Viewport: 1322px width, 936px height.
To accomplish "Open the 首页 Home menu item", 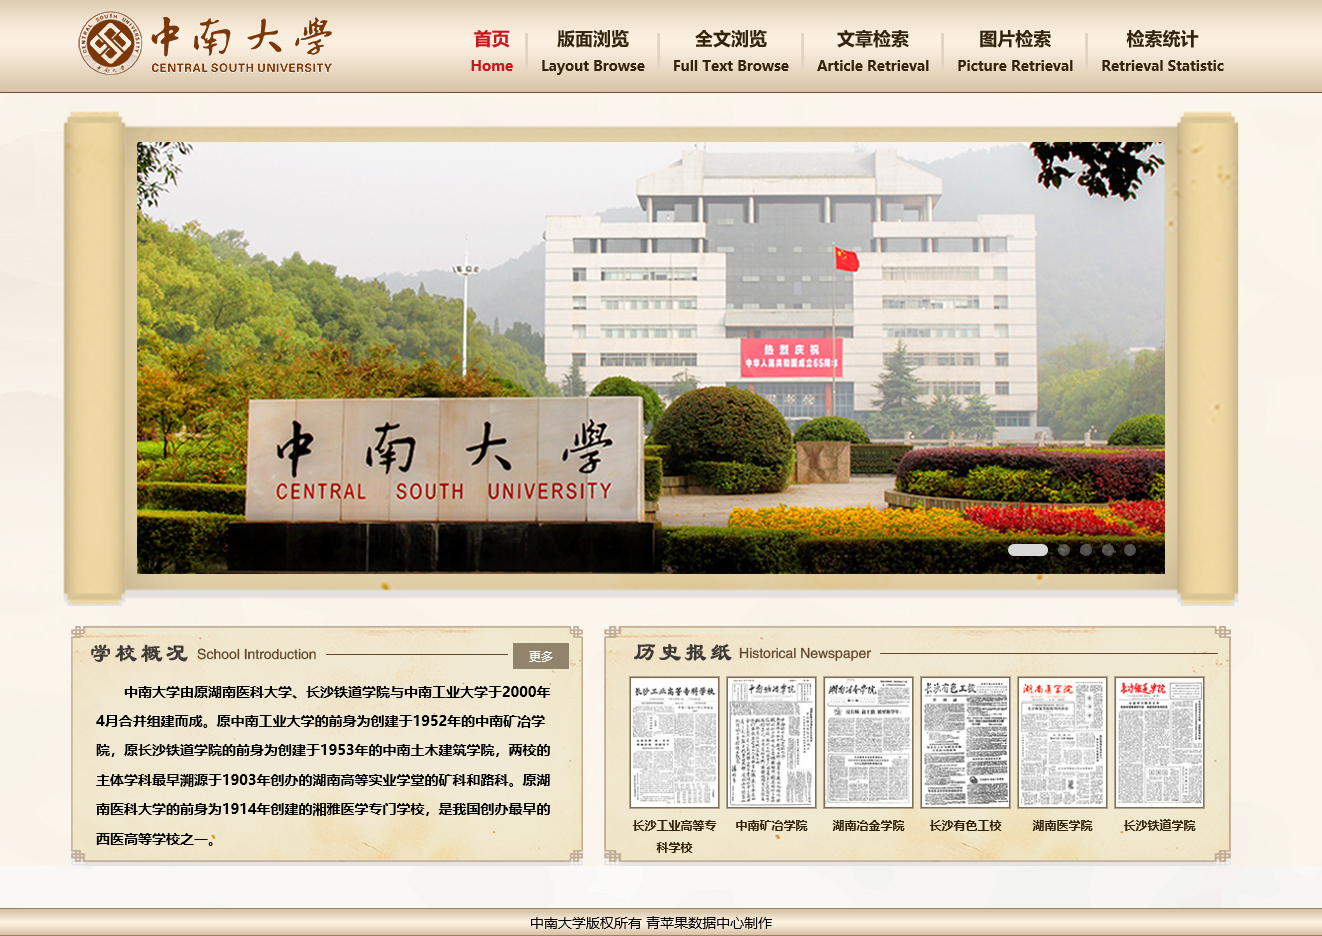I will click(x=492, y=52).
